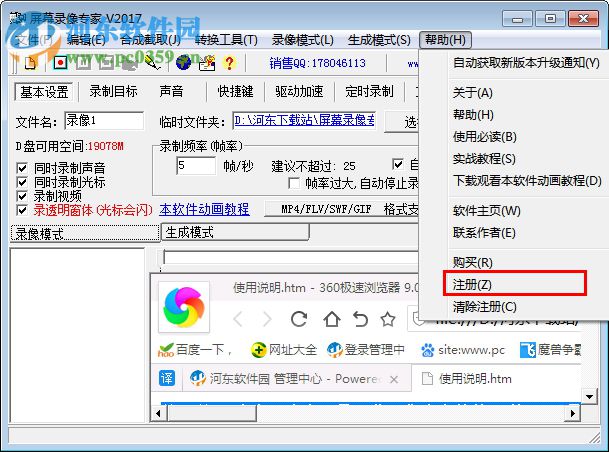609x452 pixels.
Task: Select 关于(A) menu entry
Action: 473,92
